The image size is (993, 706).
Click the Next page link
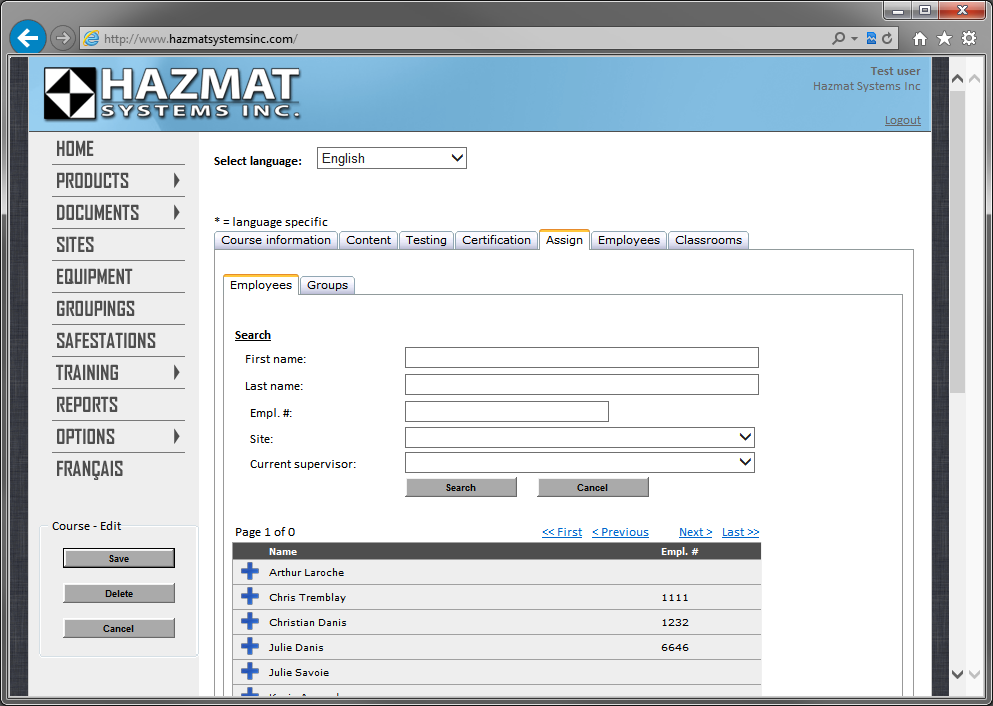[695, 532]
